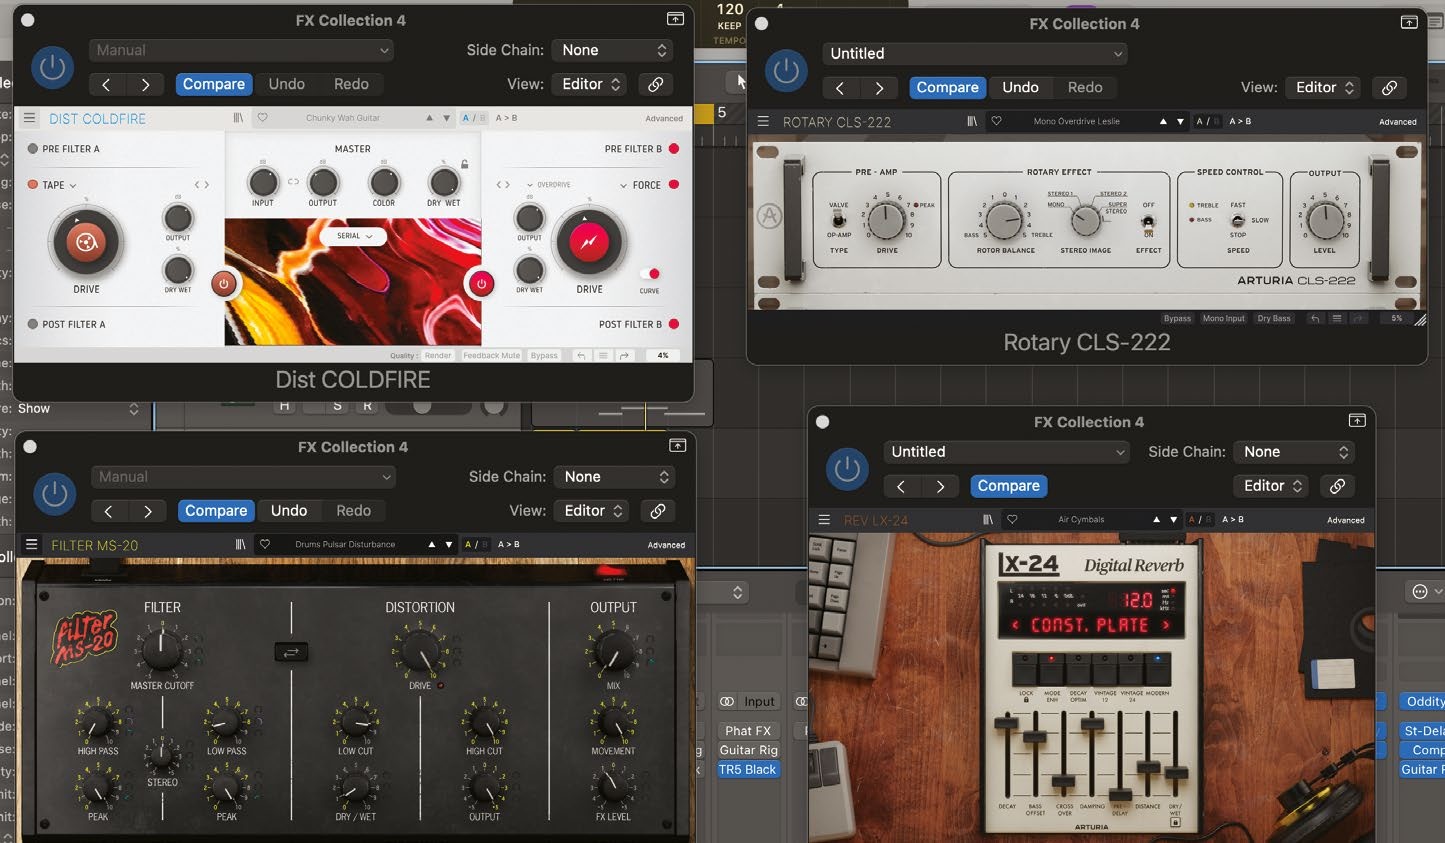Click next algorithm arrow on LX-24 display
Image resolution: width=1445 pixels, height=843 pixels.
(x=1165, y=625)
